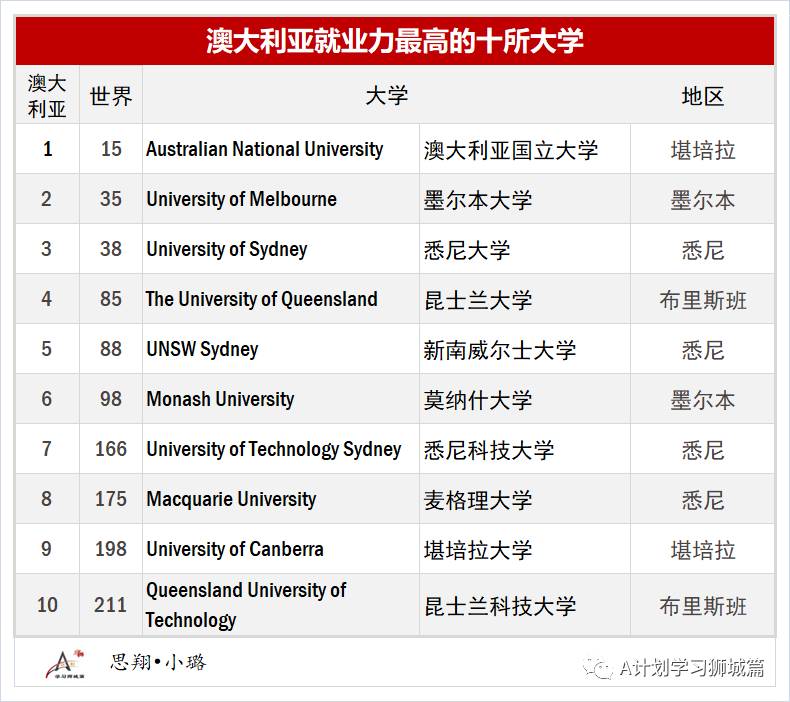The height and width of the screenshot is (702, 790).
Task: Click 墨尔本 region in Monash row
Action: (703, 400)
